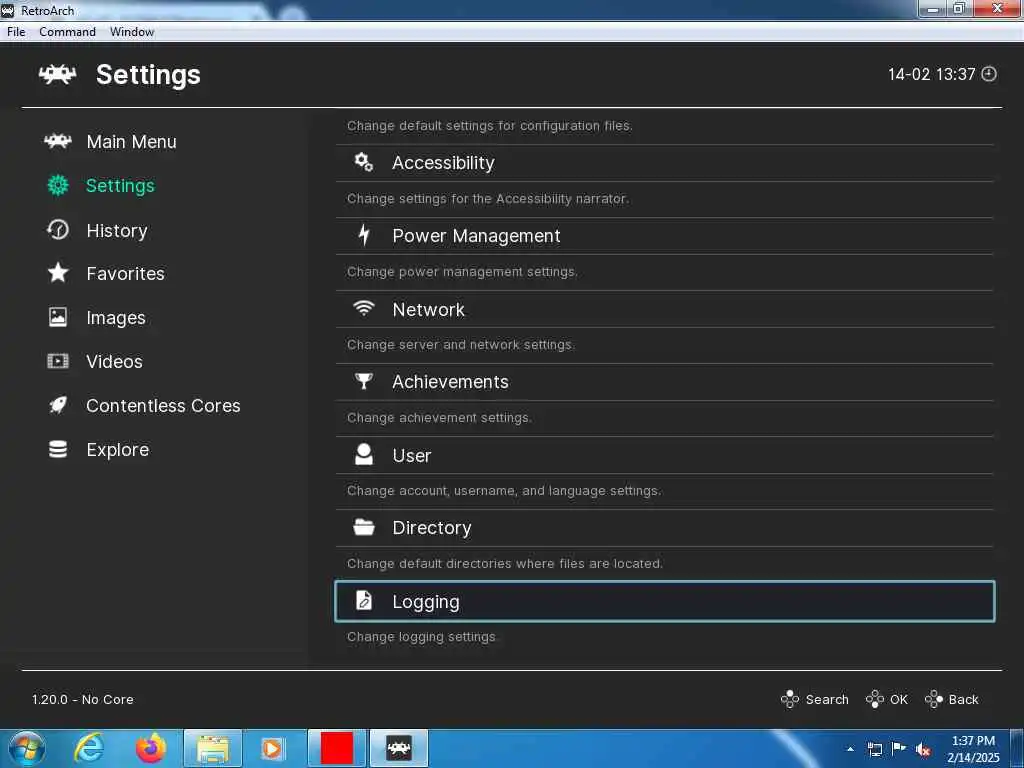Click 'Change logging settings.' description

click(x=422, y=637)
